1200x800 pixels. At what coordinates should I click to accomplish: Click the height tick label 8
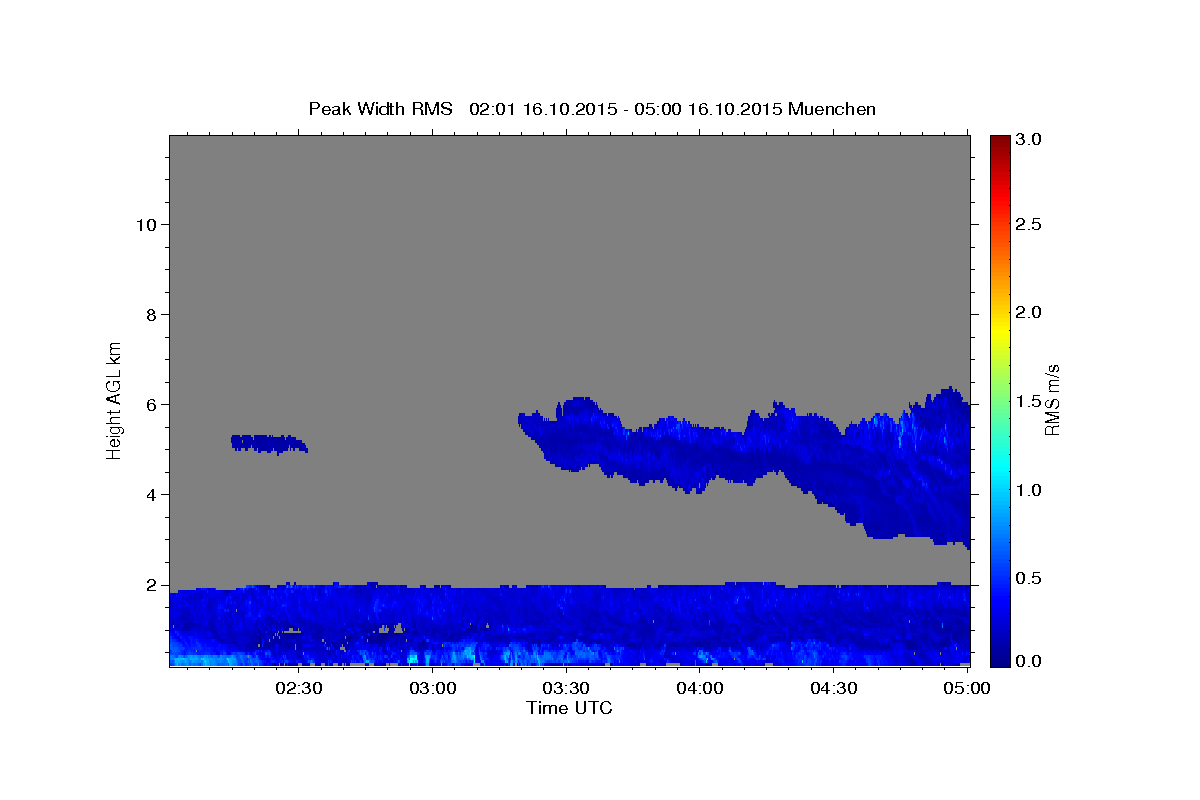[150, 314]
